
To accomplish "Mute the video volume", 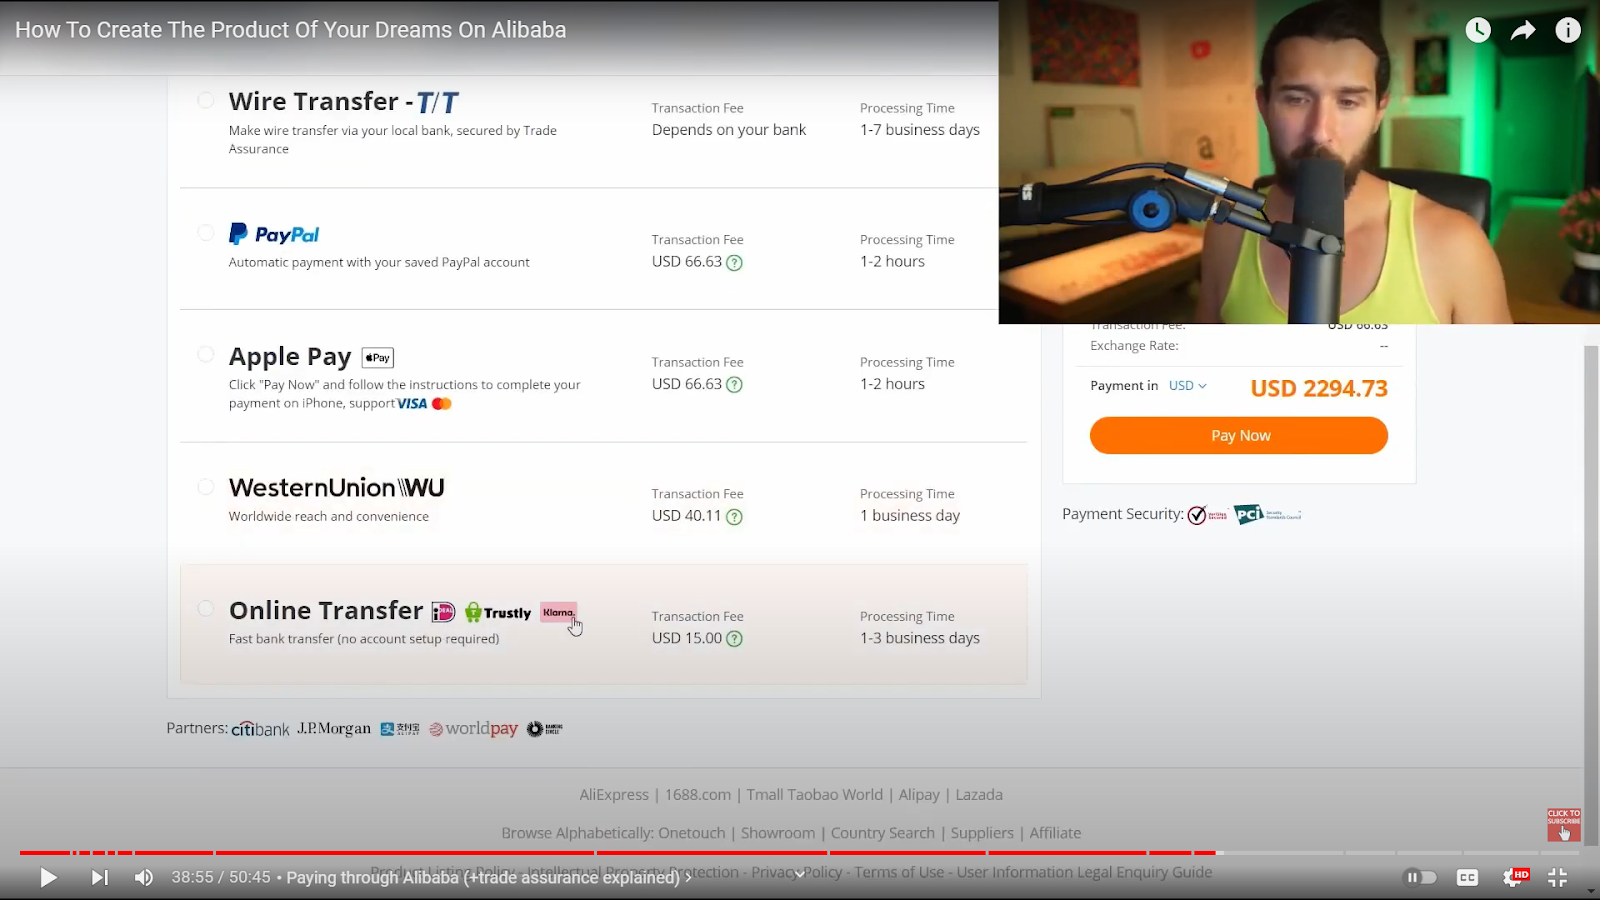I will point(144,877).
